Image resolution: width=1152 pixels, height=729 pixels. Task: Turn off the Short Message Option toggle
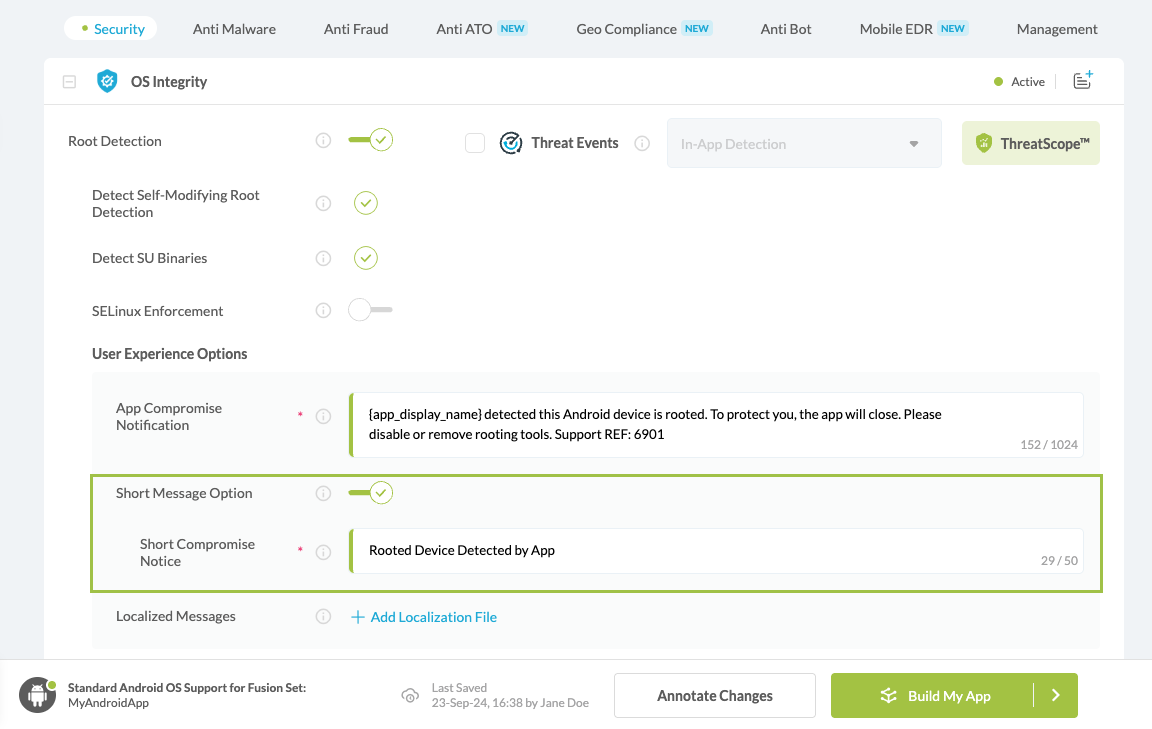(370, 492)
